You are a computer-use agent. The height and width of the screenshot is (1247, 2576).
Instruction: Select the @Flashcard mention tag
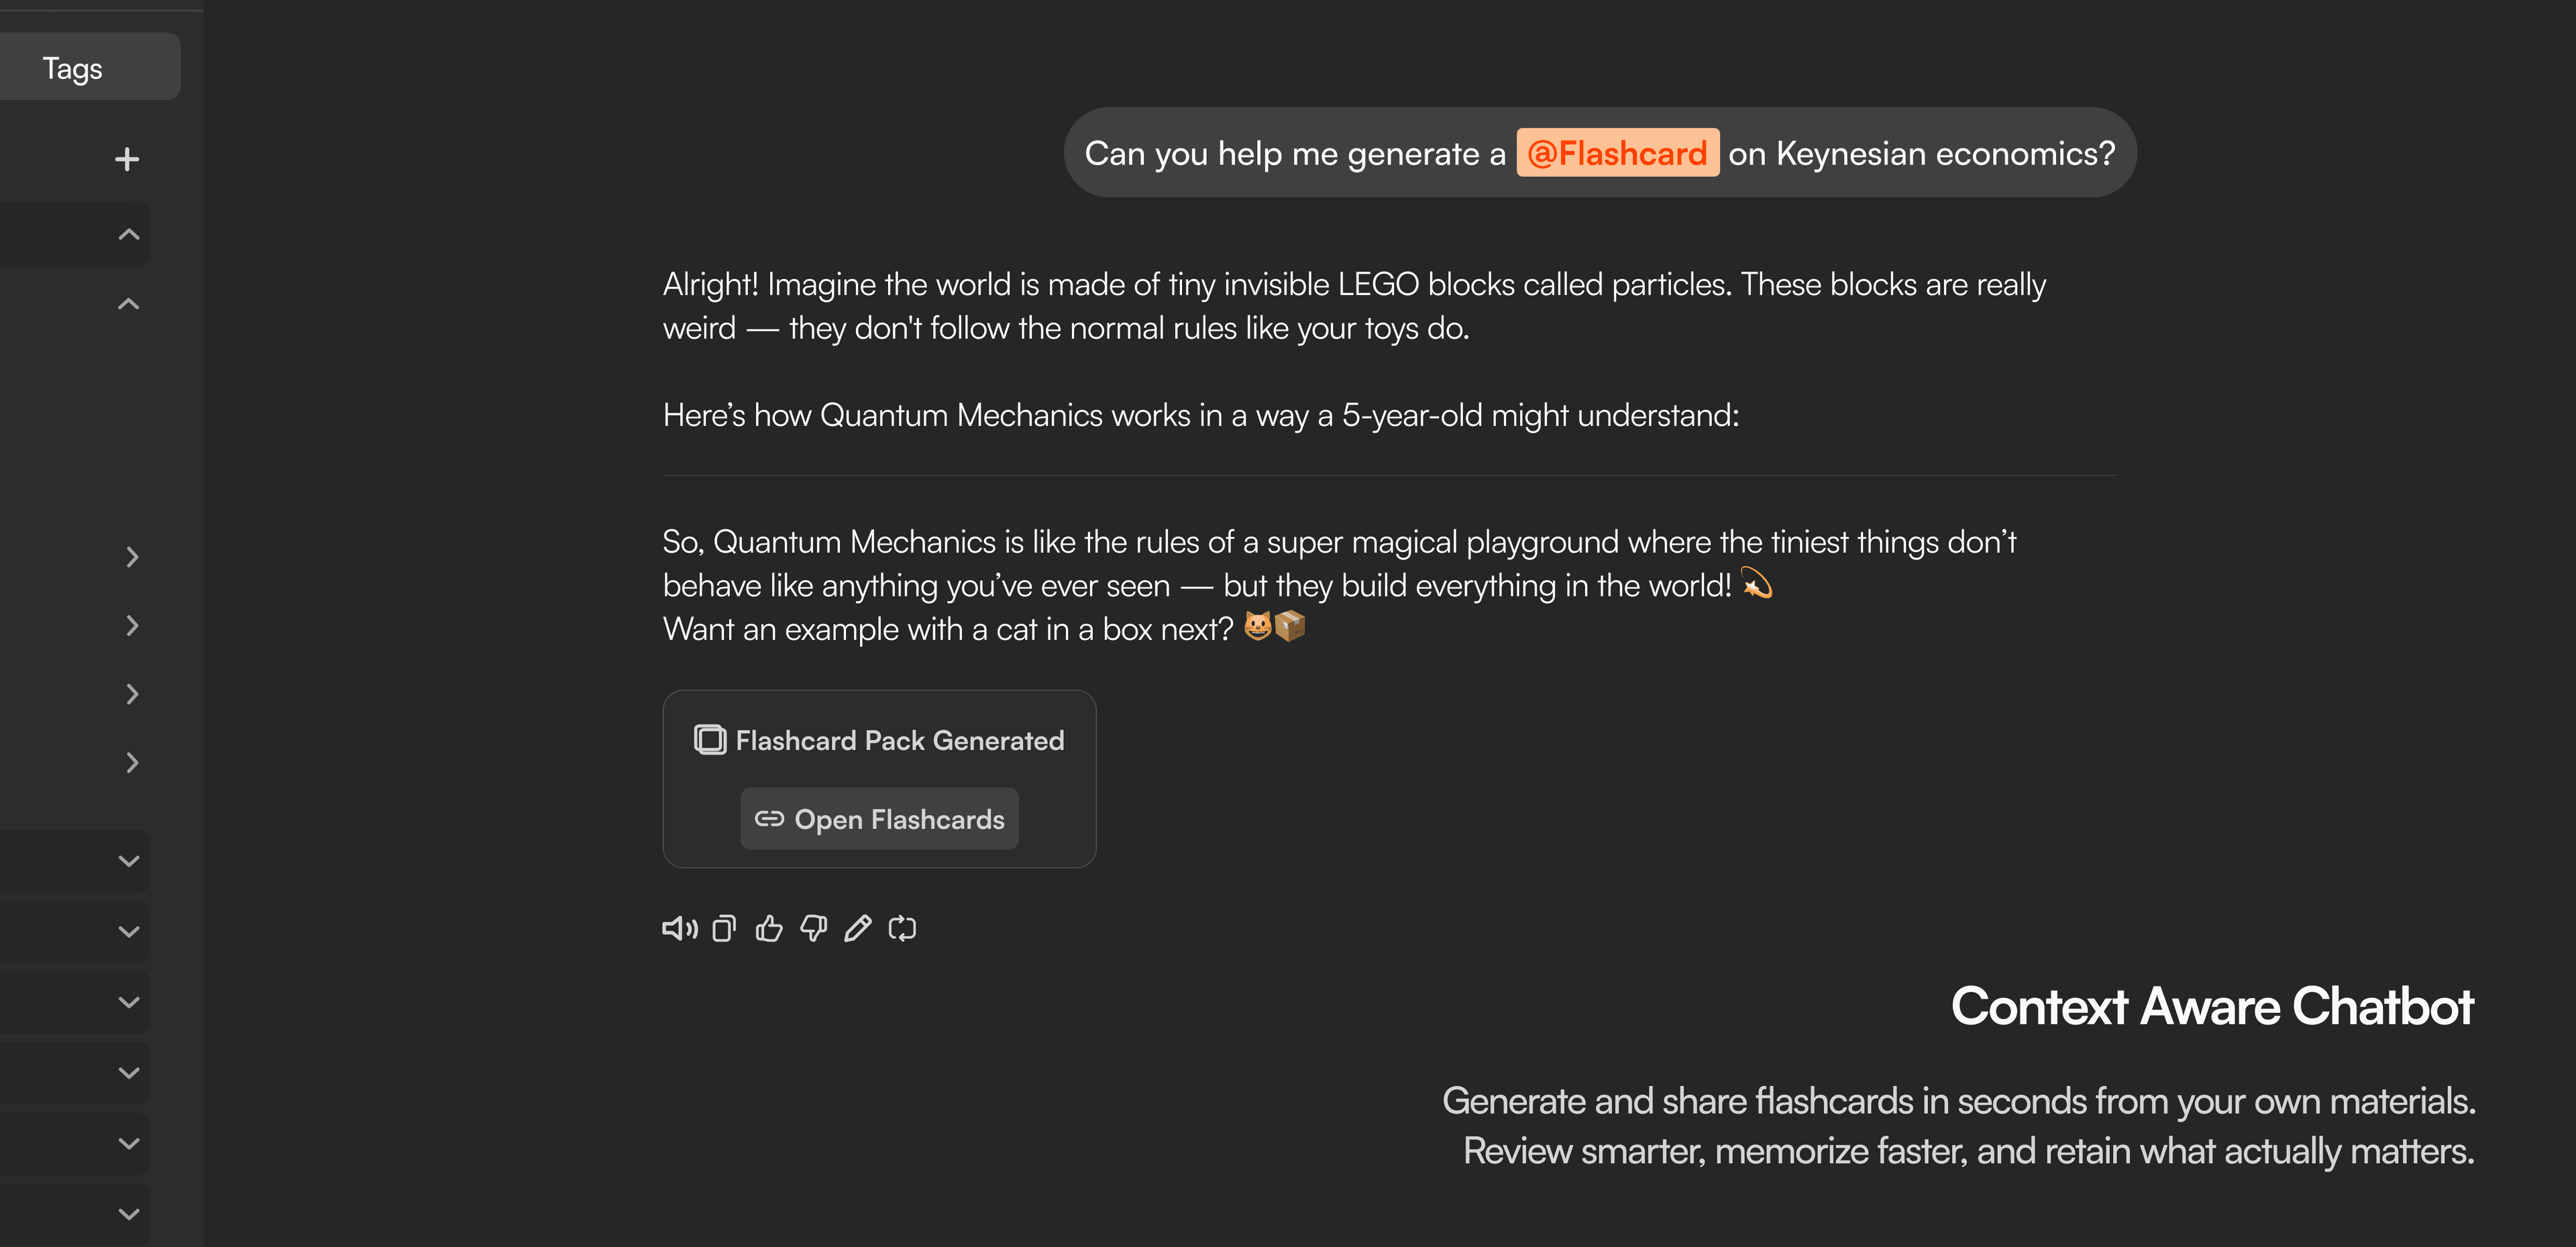pyautogui.click(x=1617, y=153)
